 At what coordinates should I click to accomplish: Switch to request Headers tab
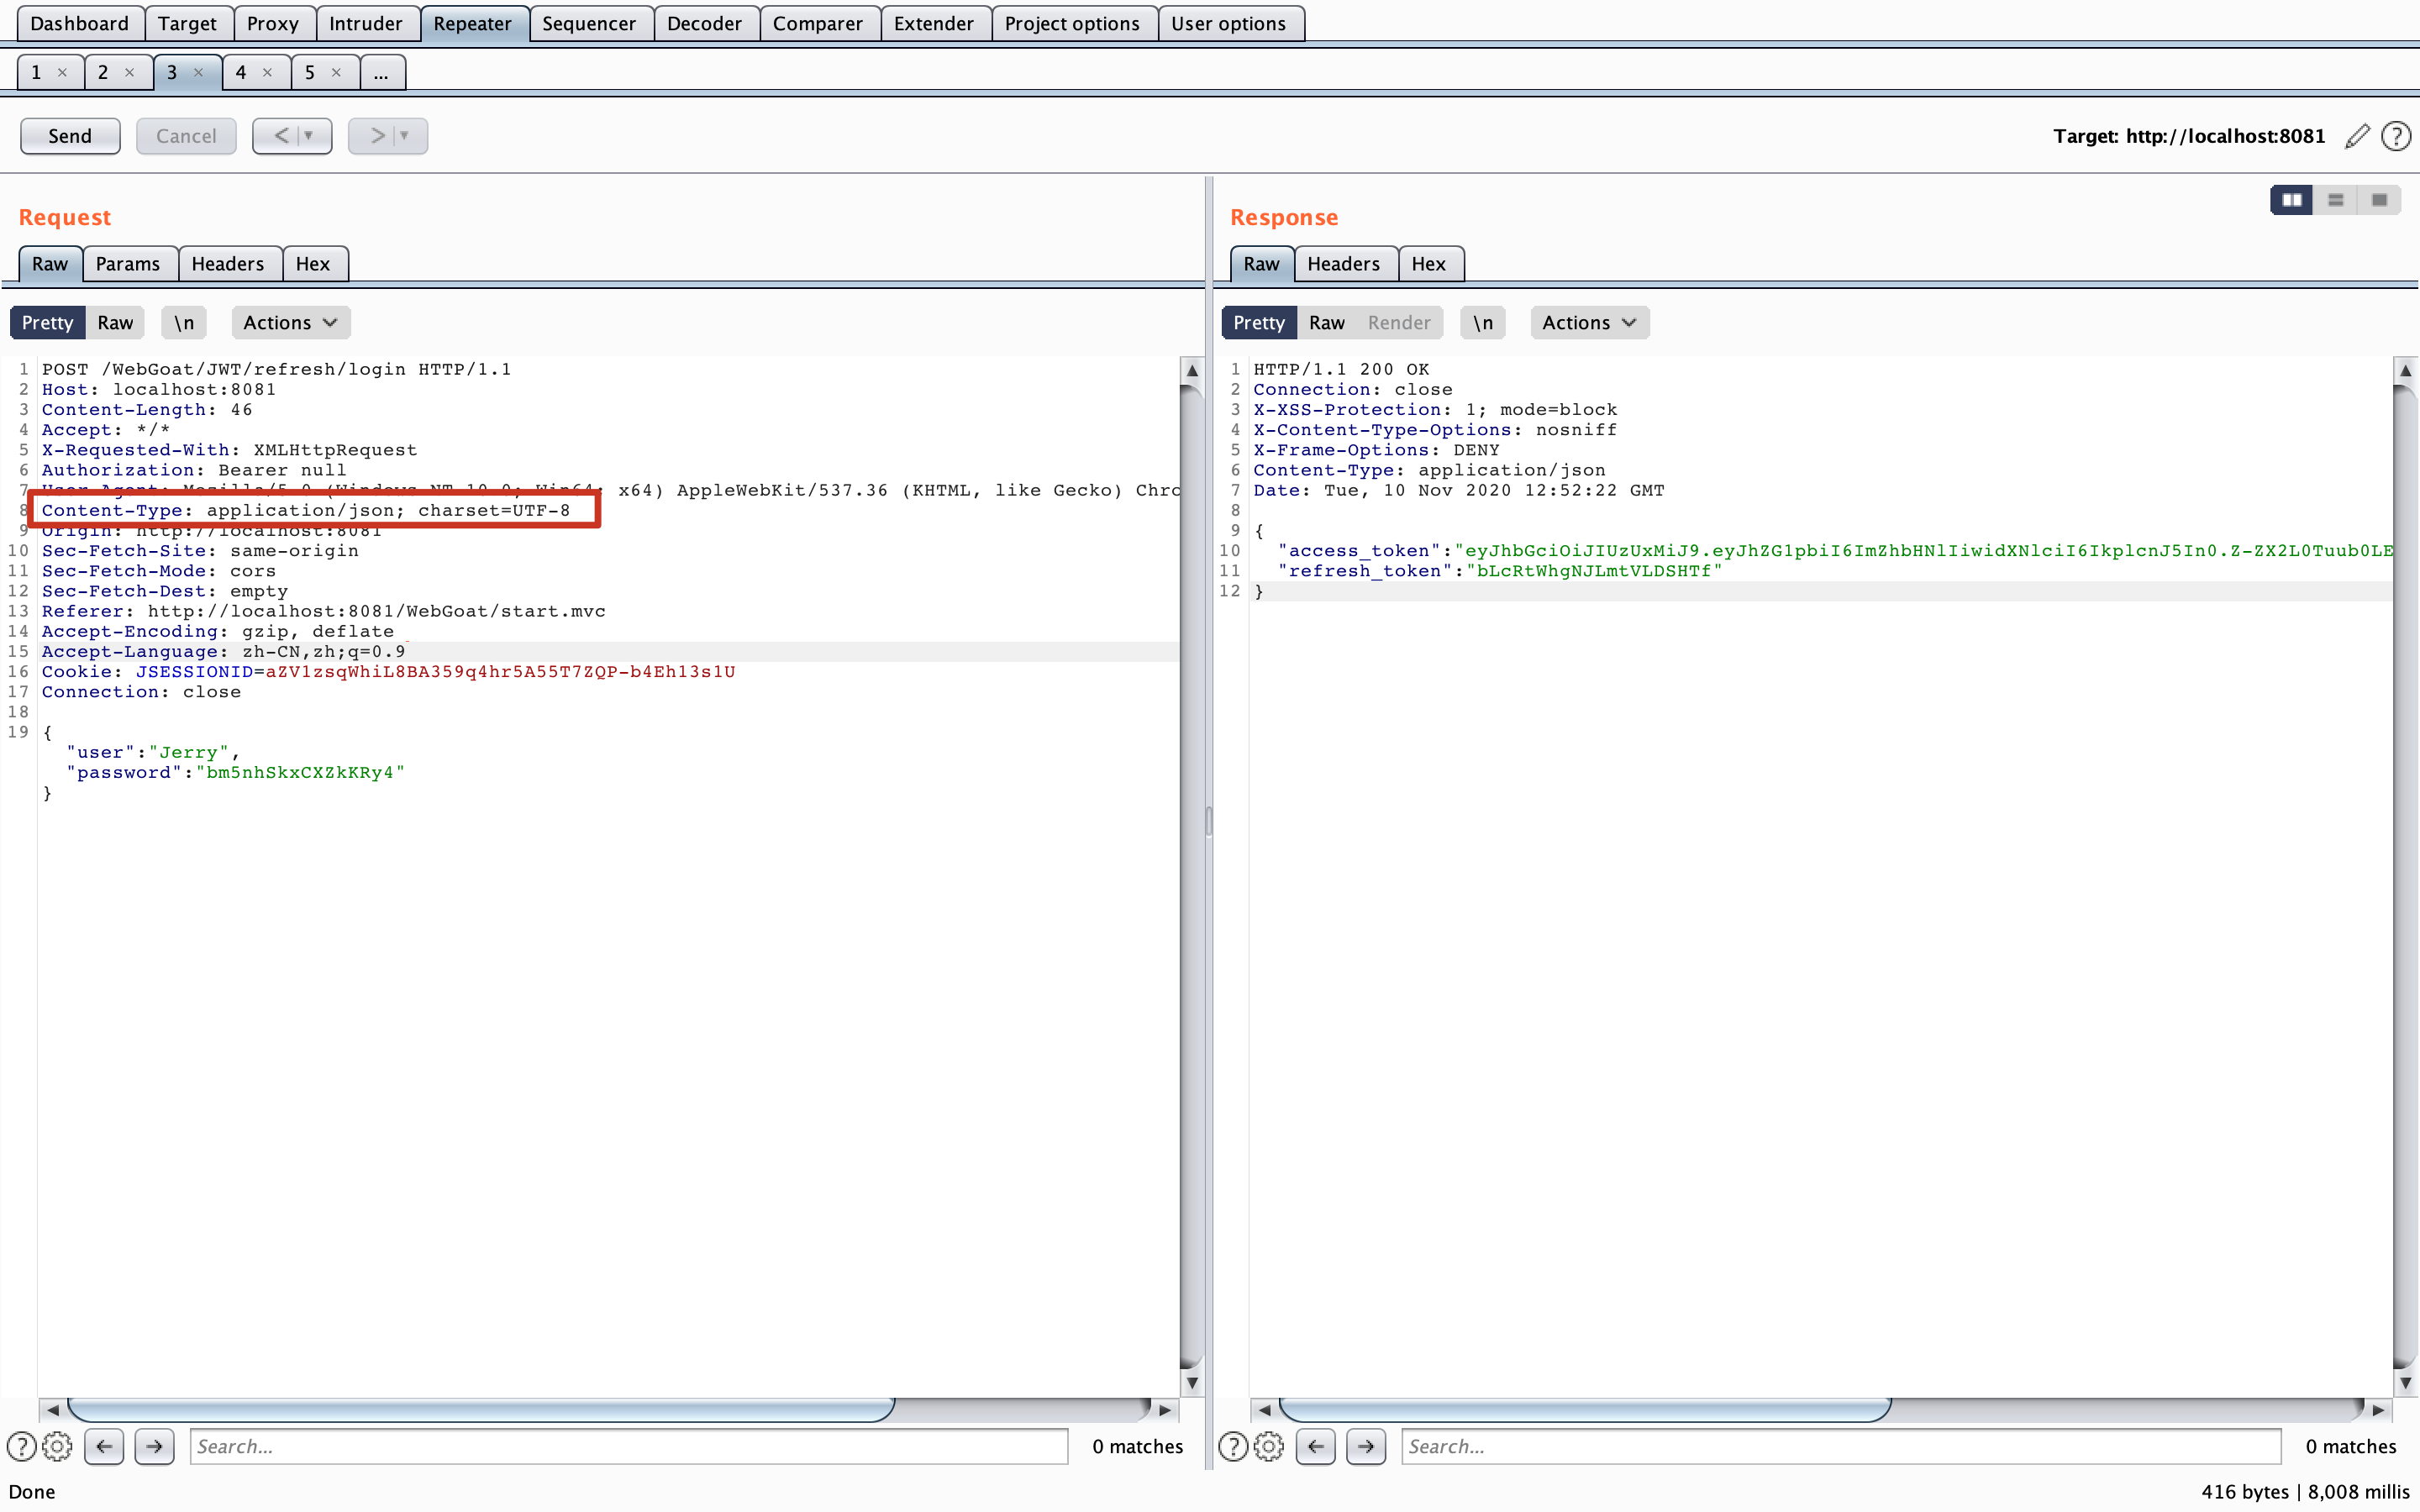227,264
